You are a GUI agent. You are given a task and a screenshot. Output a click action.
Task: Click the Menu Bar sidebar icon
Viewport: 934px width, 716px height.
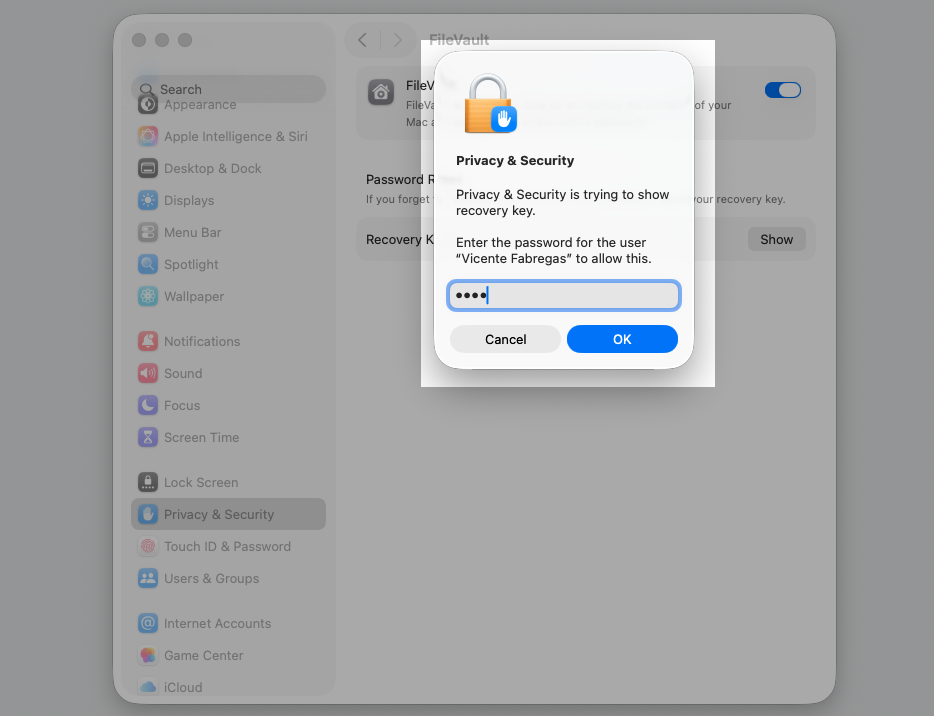click(148, 232)
